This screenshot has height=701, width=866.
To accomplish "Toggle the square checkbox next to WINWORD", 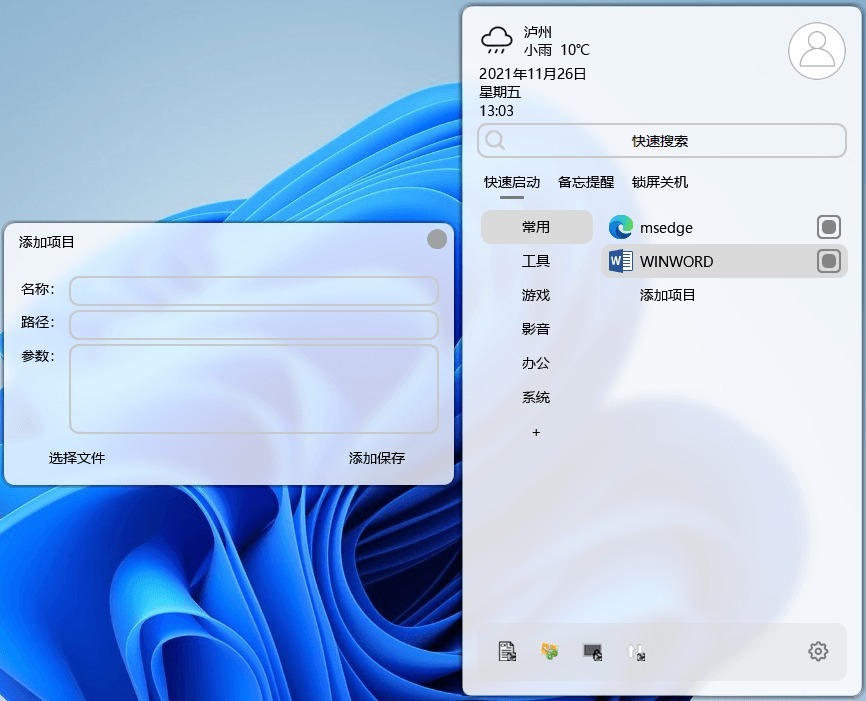I will pyautogui.click(x=829, y=262).
